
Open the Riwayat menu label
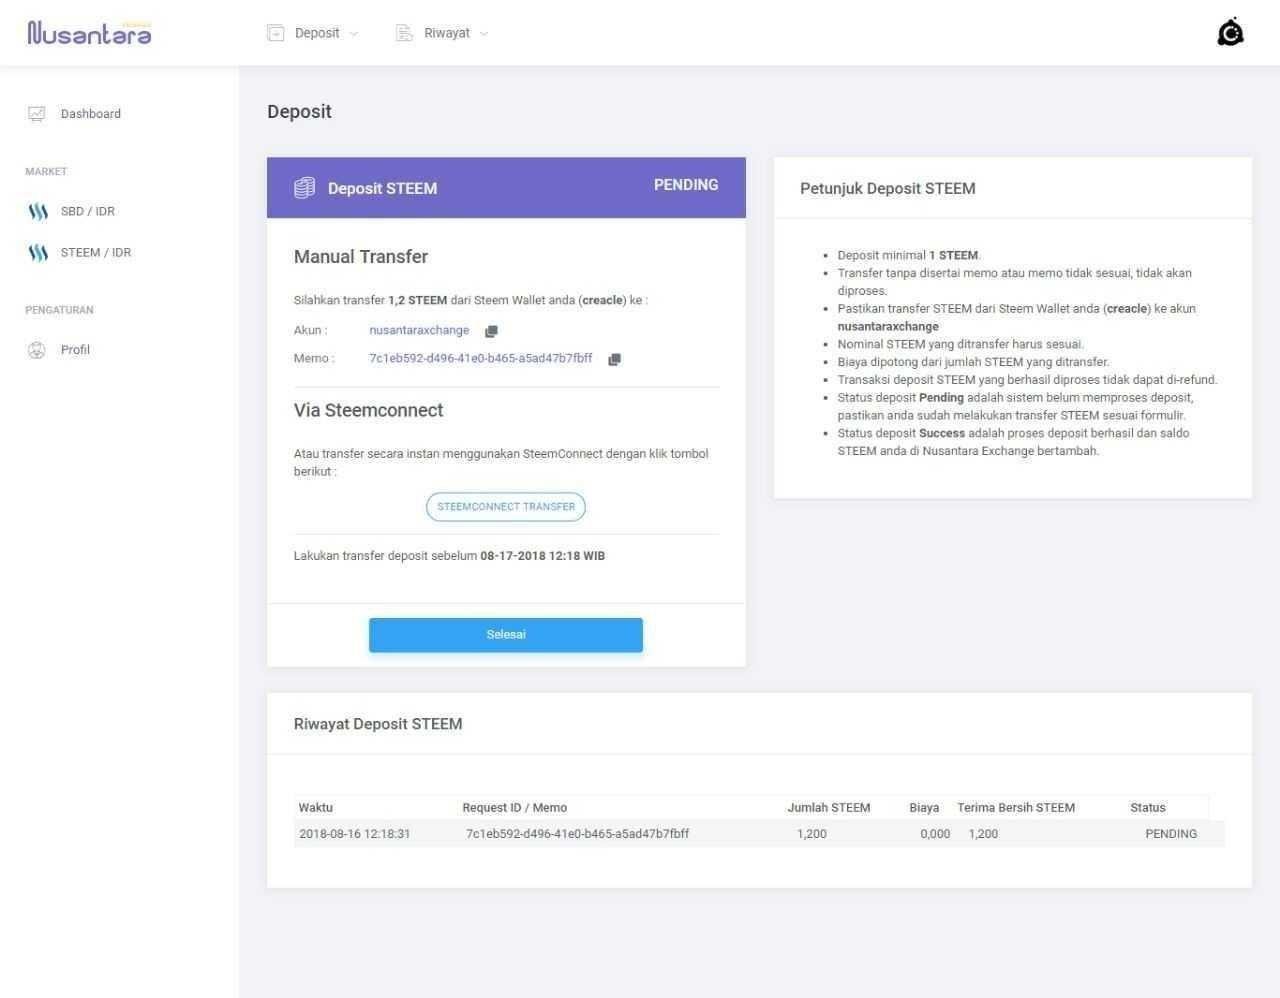click(447, 33)
